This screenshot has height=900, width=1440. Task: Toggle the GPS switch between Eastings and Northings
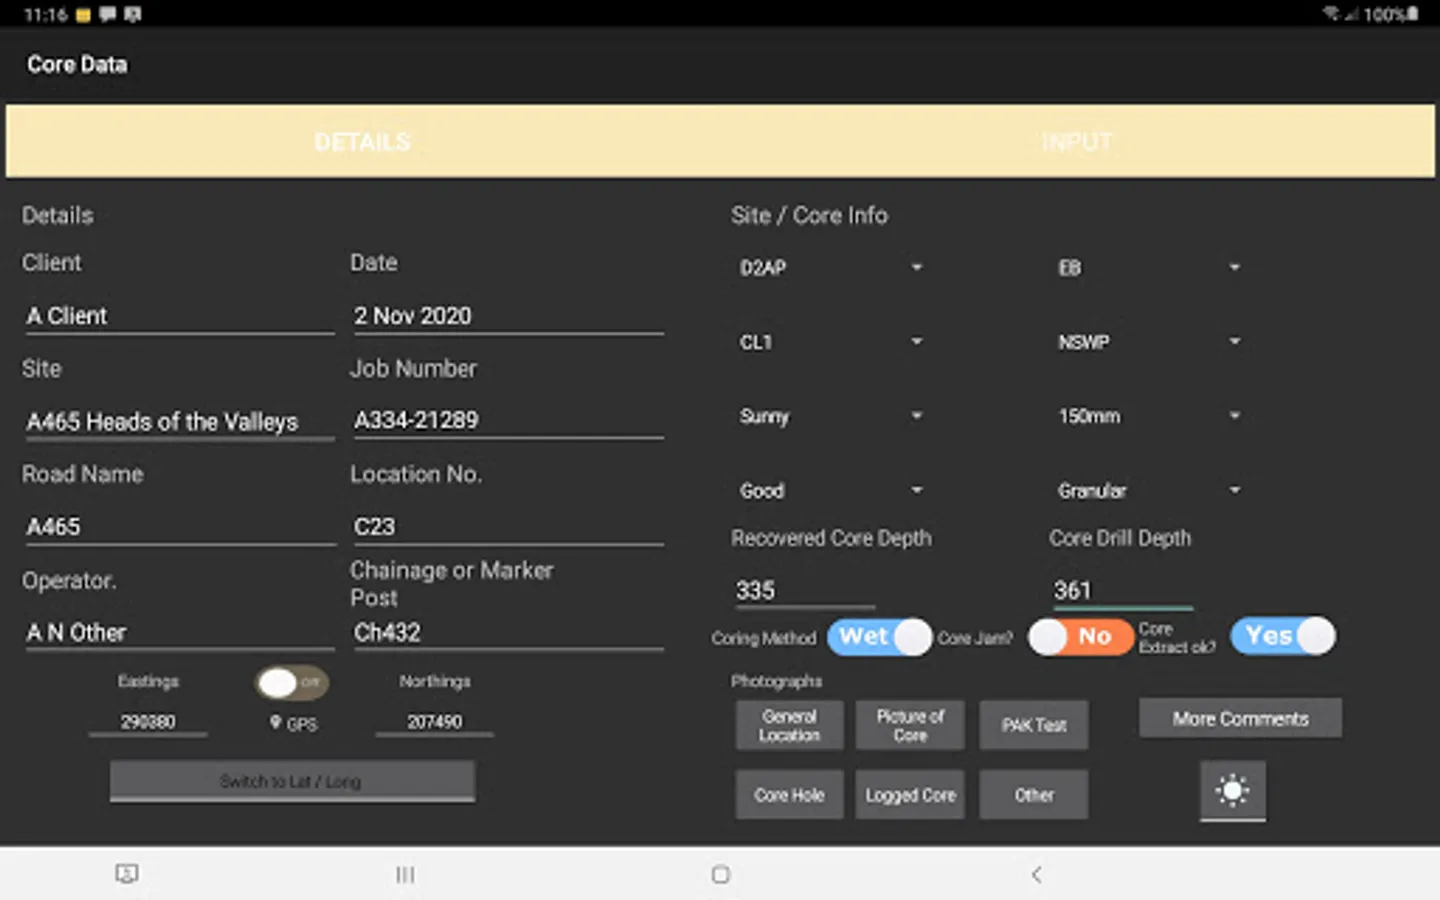(291, 683)
